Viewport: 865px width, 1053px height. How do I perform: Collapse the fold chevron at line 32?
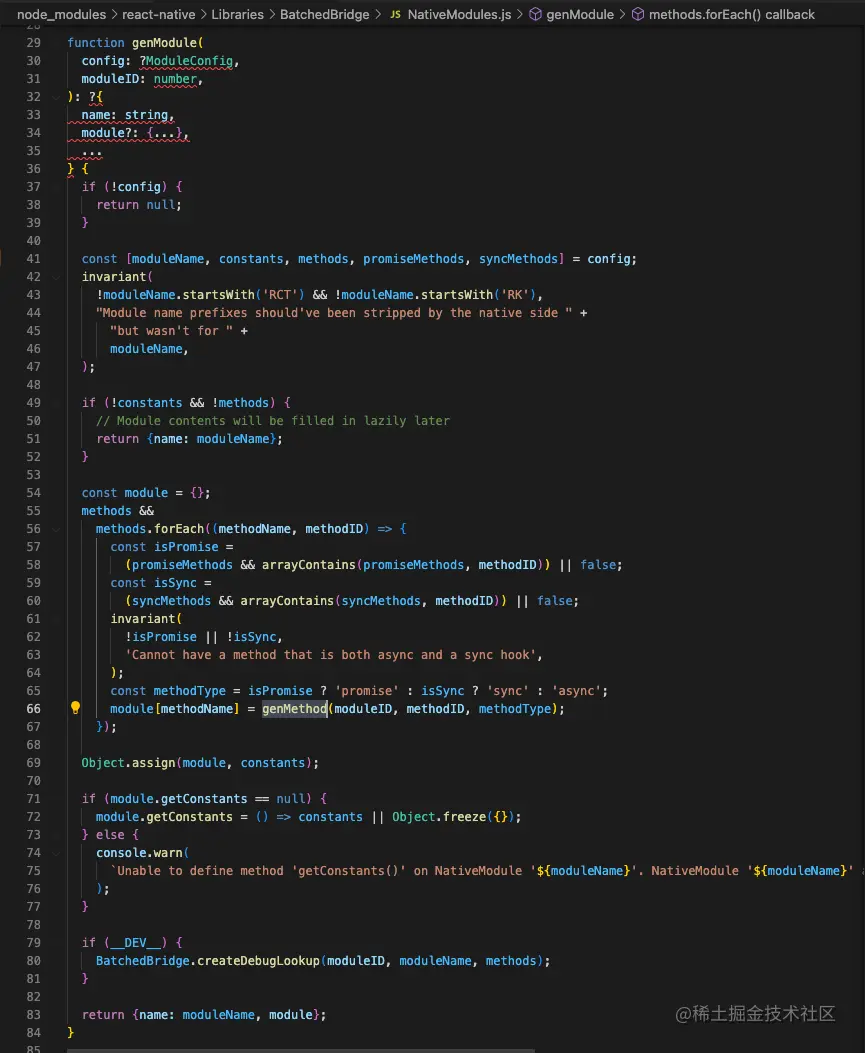(x=56, y=97)
